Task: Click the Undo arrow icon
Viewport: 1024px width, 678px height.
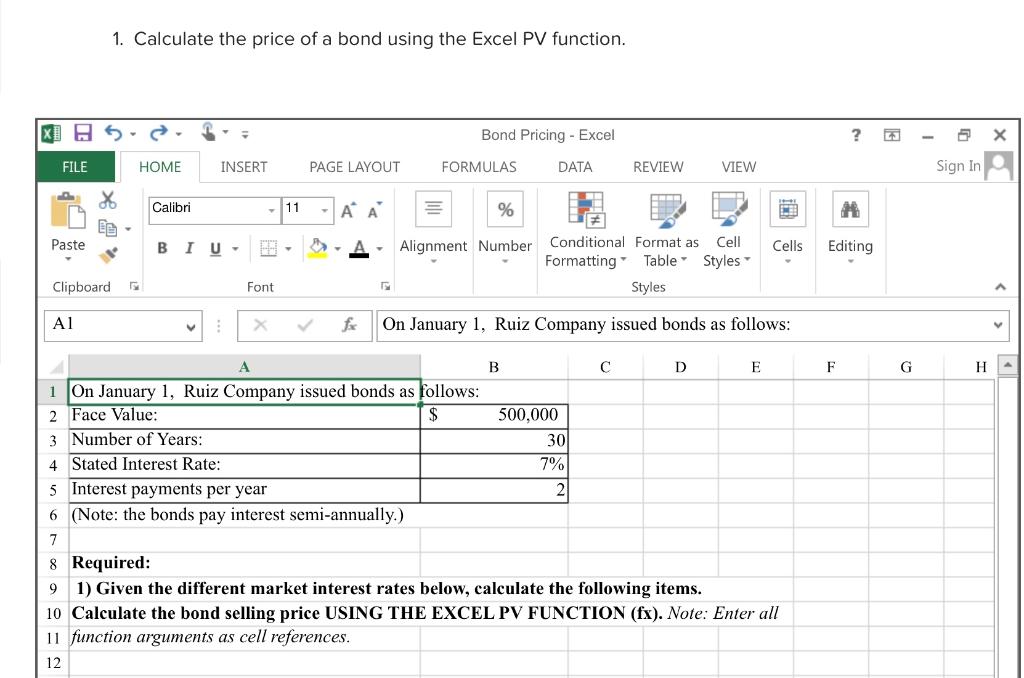Action: click(x=114, y=133)
